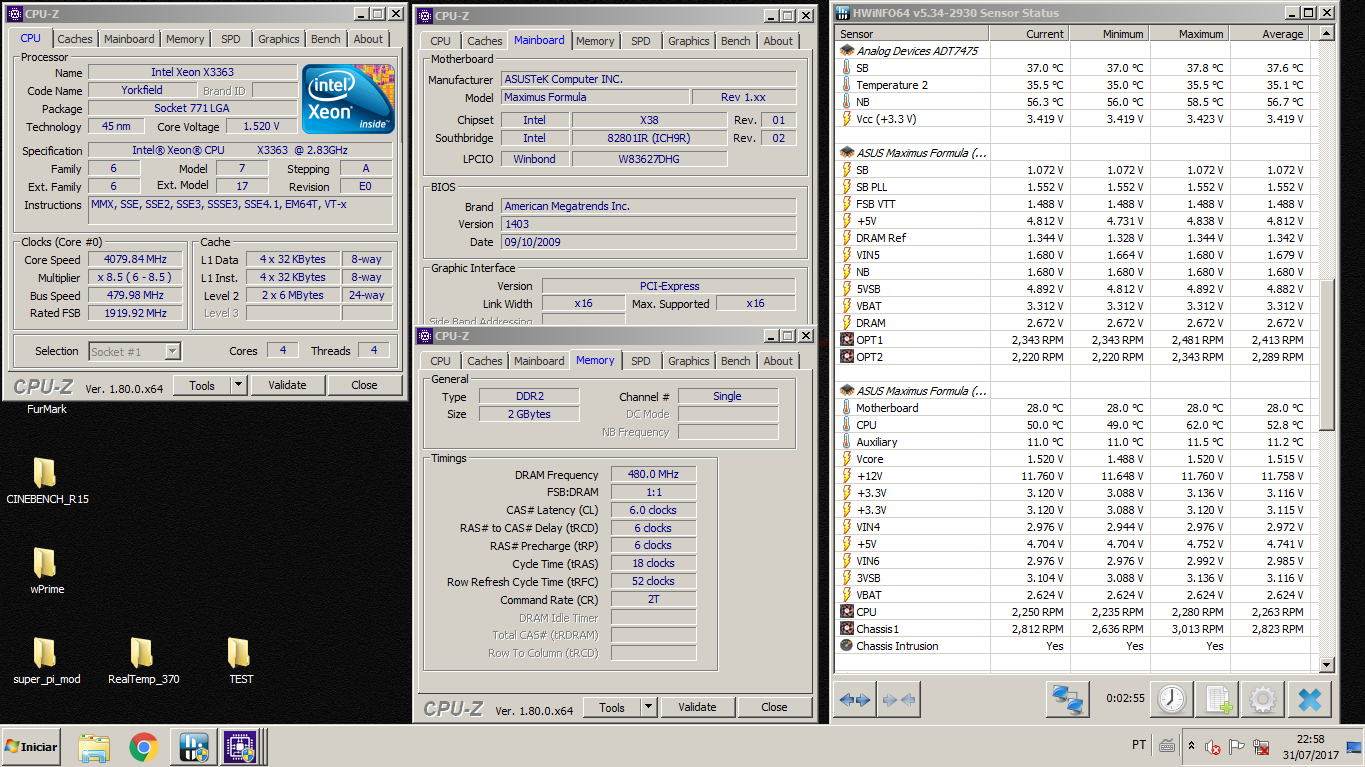The width and height of the screenshot is (1365, 767).
Task: Click the on-screen keyboard tray icon
Action: coord(1166,746)
